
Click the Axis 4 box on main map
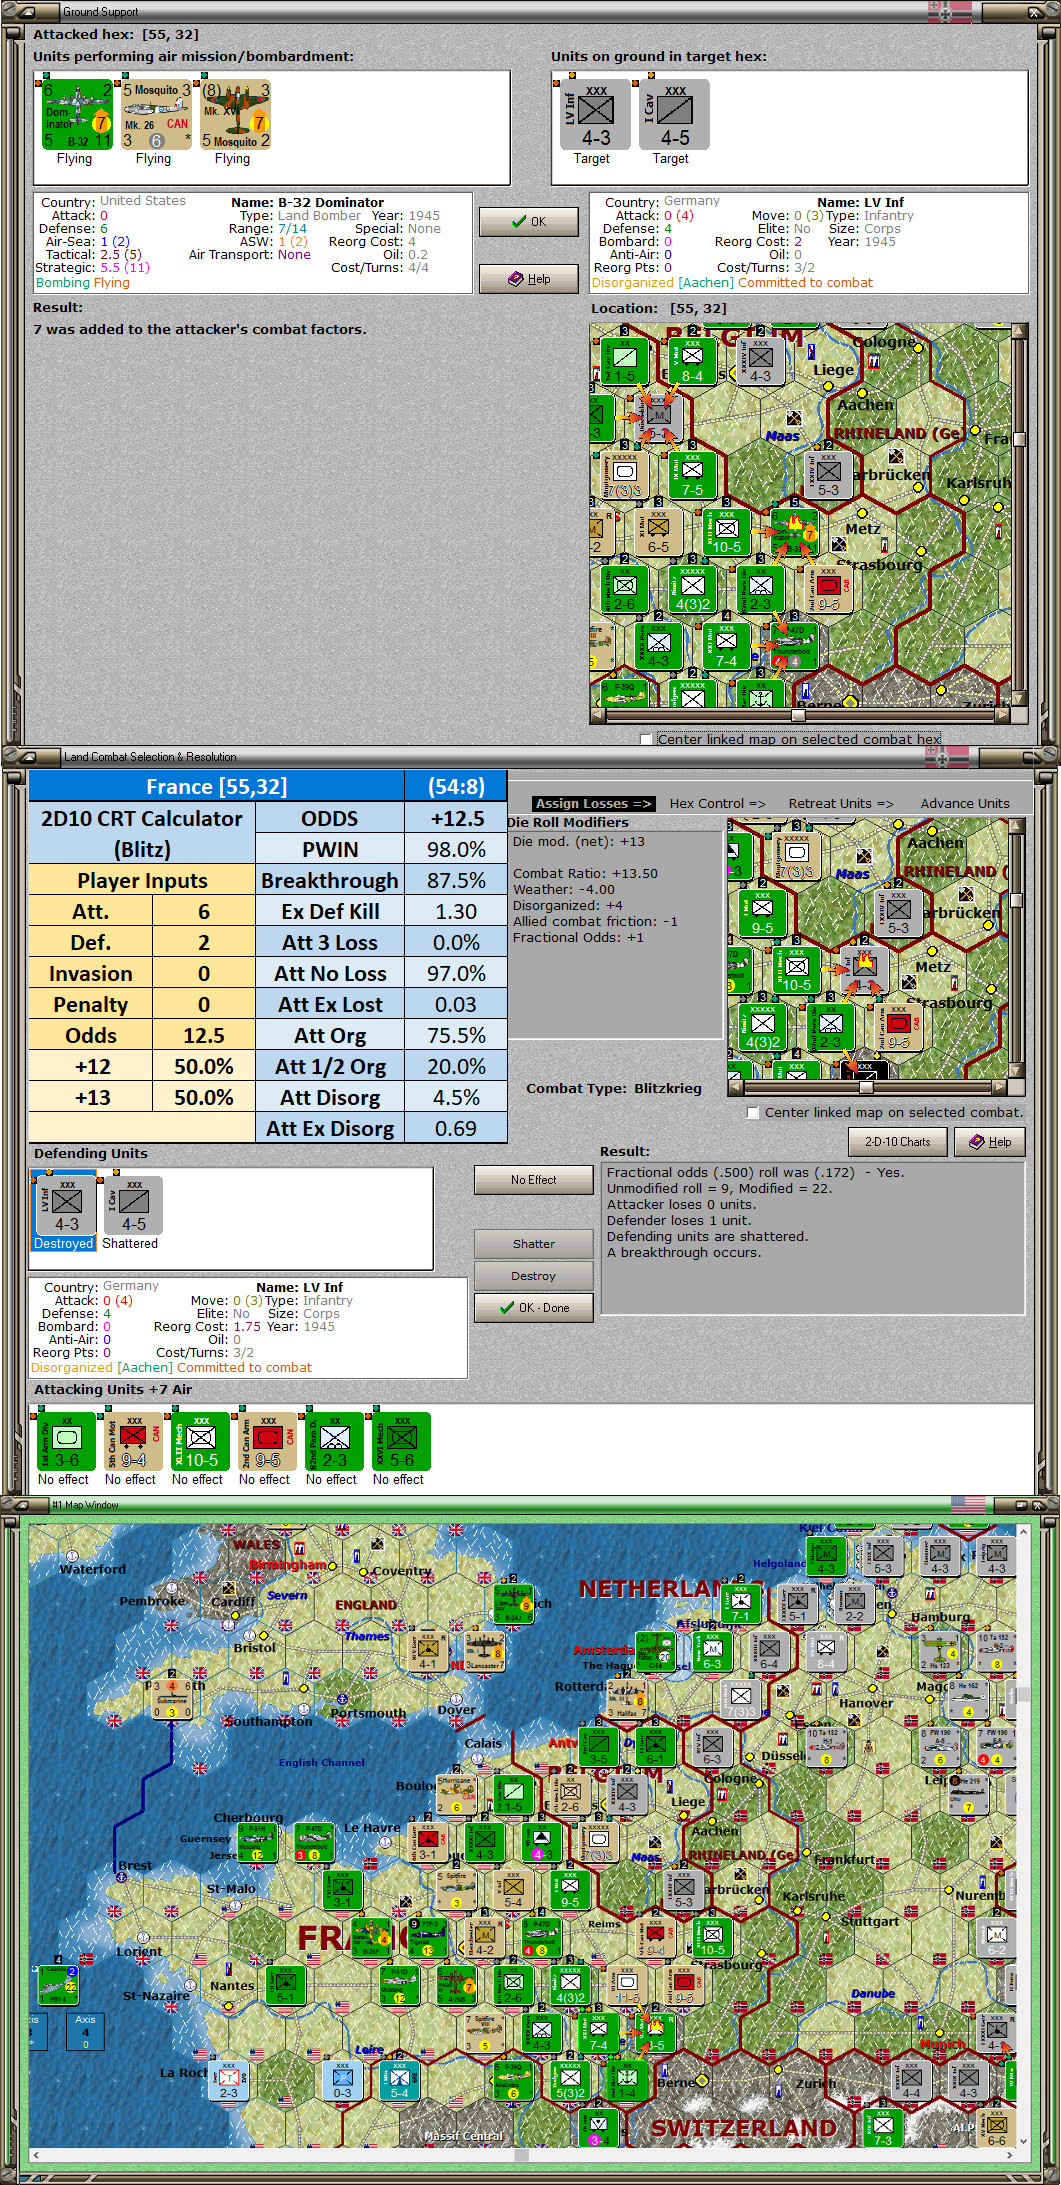pyautogui.click(x=86, y=2032)
